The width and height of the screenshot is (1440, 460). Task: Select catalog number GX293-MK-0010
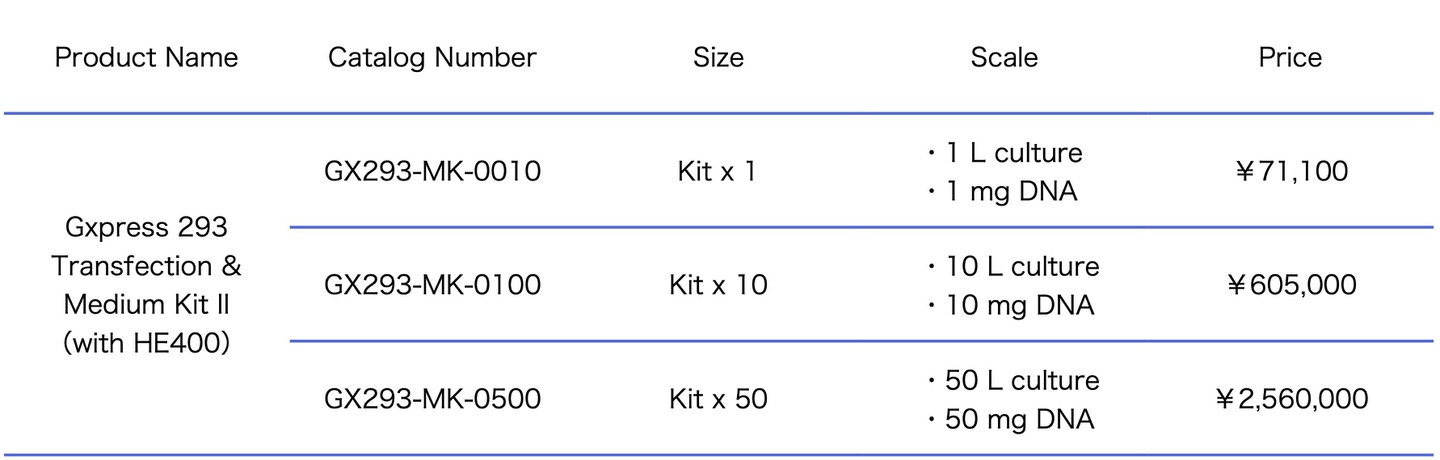[432, 171]
